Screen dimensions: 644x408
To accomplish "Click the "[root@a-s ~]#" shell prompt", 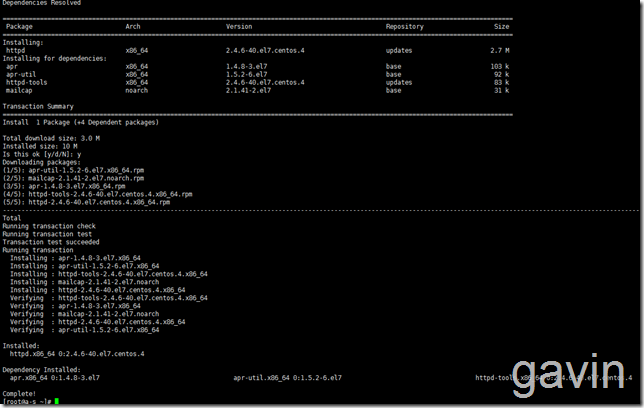I will tap(27, 401).
